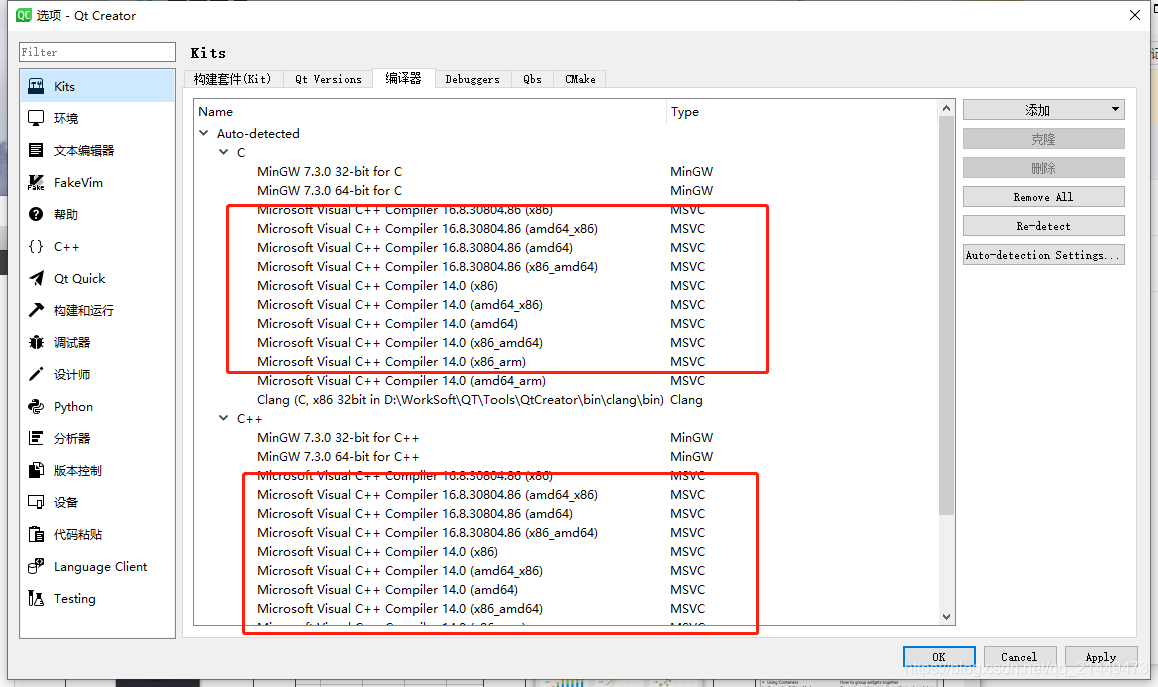Open the 帮助 question mark icon
This screenshot has height=687, width=1158.
pyautogui.click(x=35, y=214)
